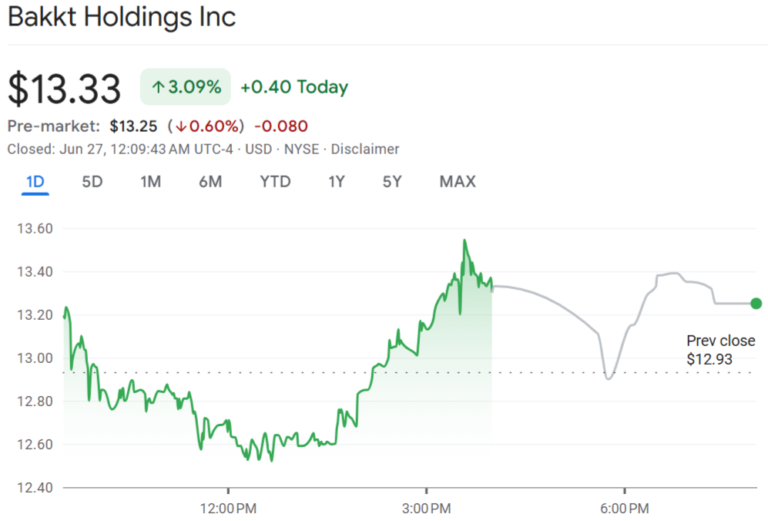Click the chart peak near 13.55
This screenshot has width=768, height=521.
[464, 240]
